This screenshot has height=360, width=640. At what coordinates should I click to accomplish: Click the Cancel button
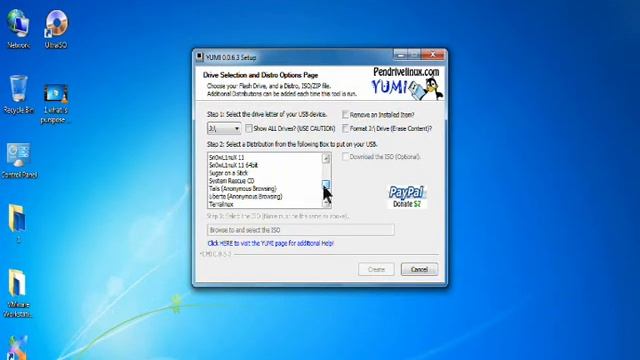pyautogui.click(x=419, y=269)
